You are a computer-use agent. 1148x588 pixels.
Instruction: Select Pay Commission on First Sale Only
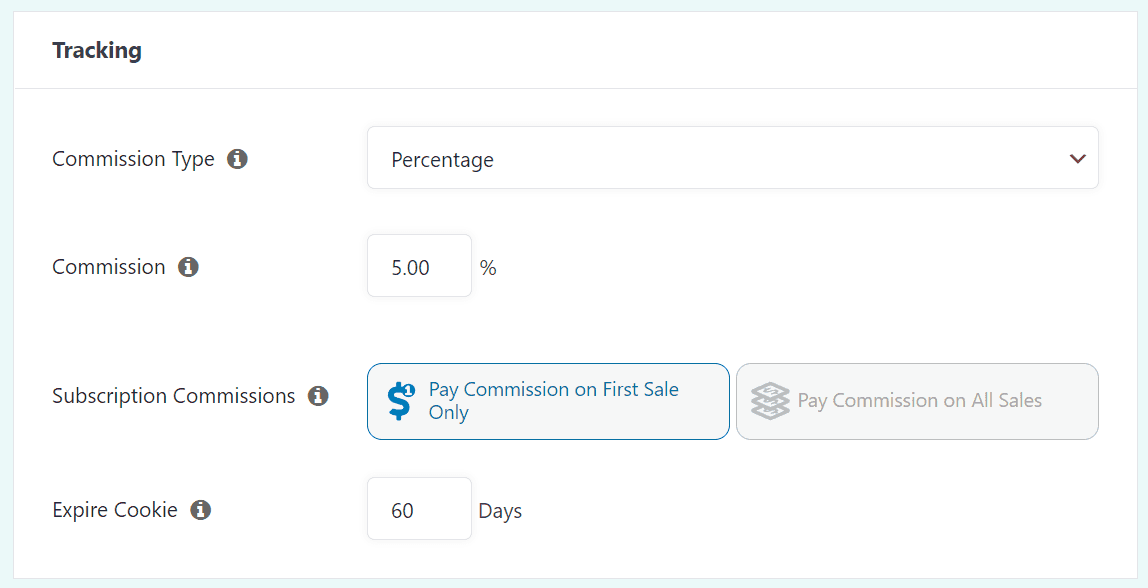[x=548, y=401]
